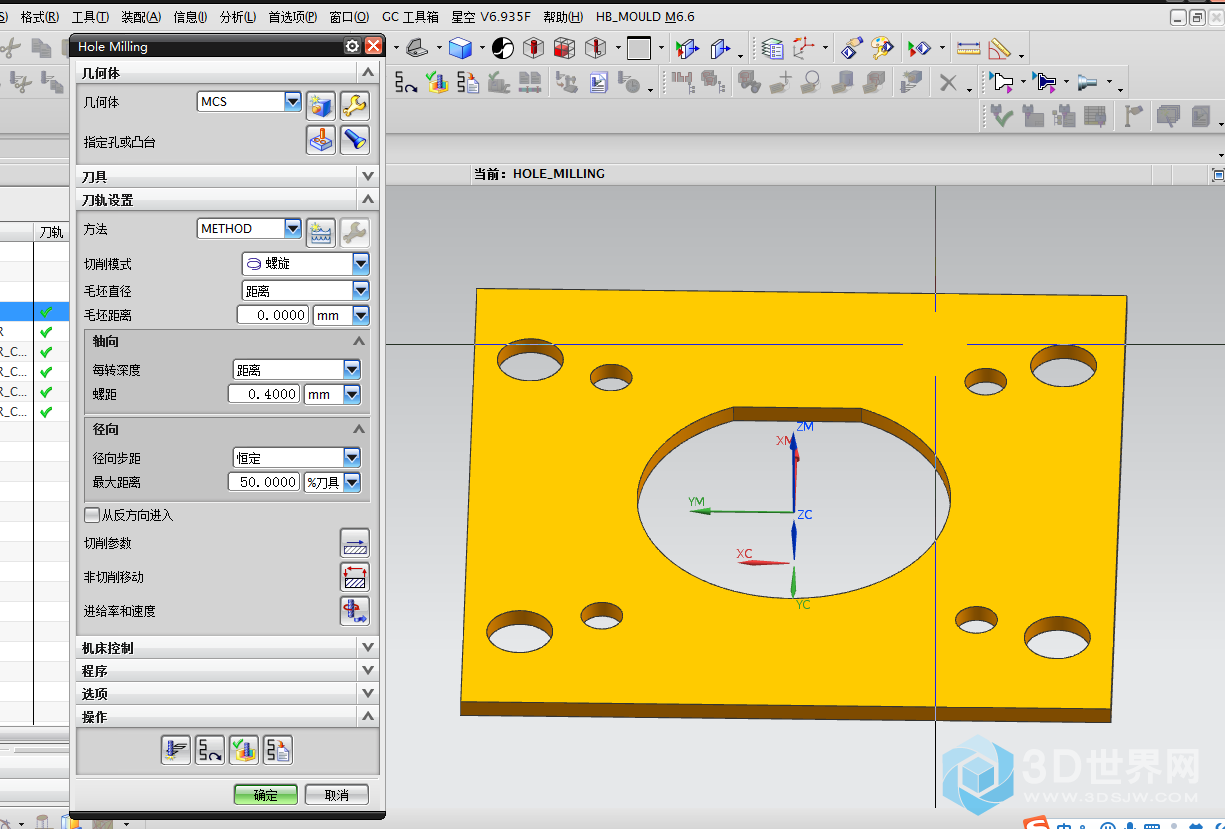This screenshot has width=1225, height=829.
Task: Click the blue shaded cube render style icon
Action: point(460,48)
